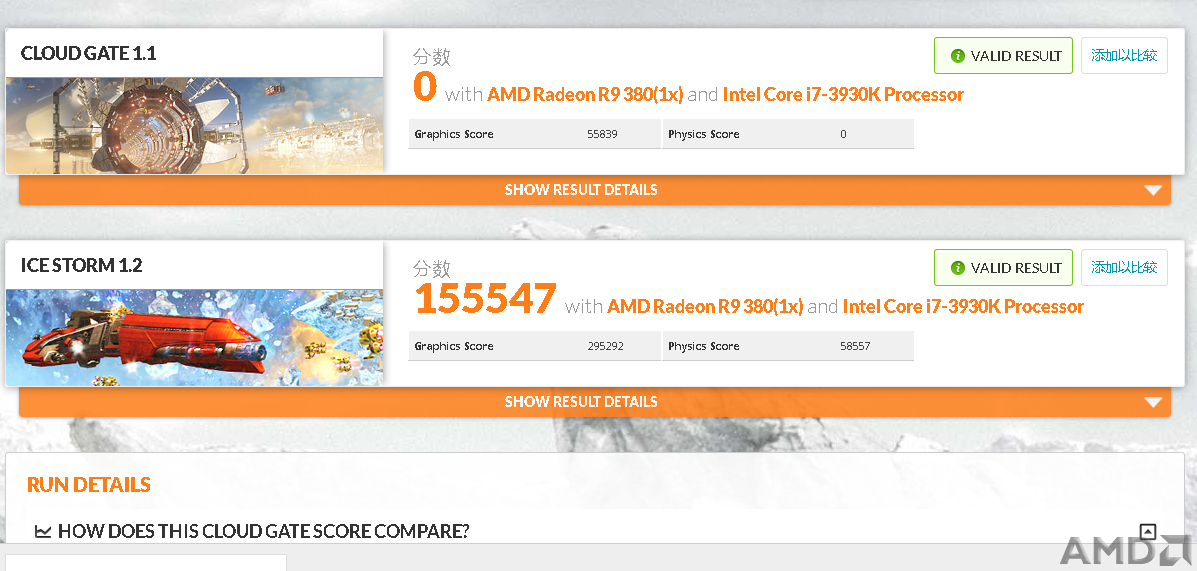Click chart icon beside score compare heading
1197x571 pixels.
tap(44, 531)
